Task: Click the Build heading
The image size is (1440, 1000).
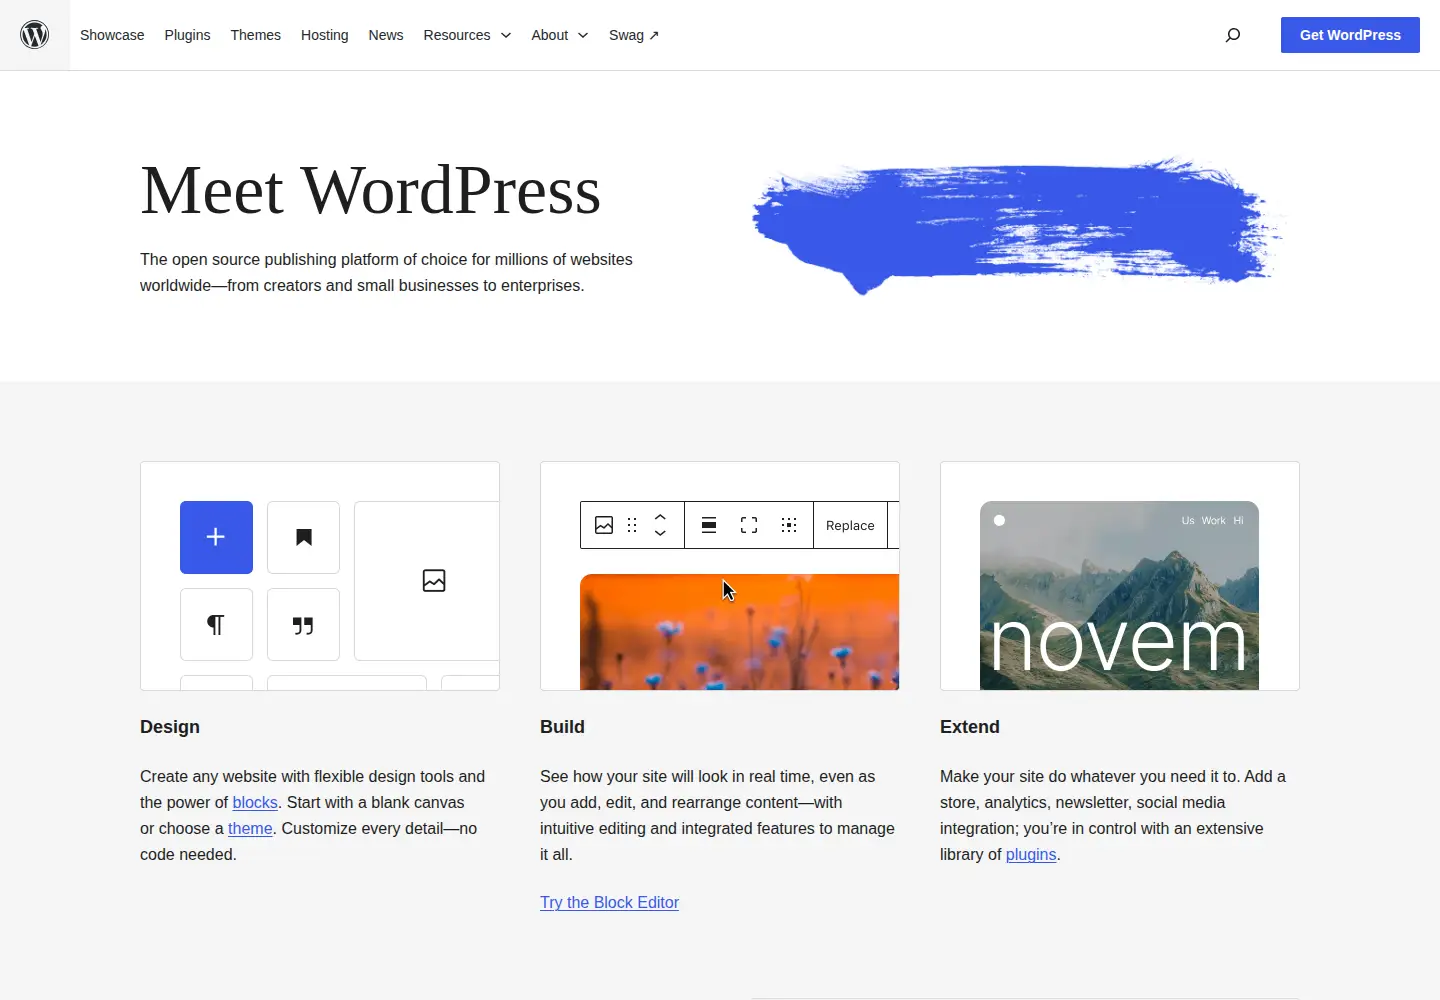Action: [x=562, y=727]
